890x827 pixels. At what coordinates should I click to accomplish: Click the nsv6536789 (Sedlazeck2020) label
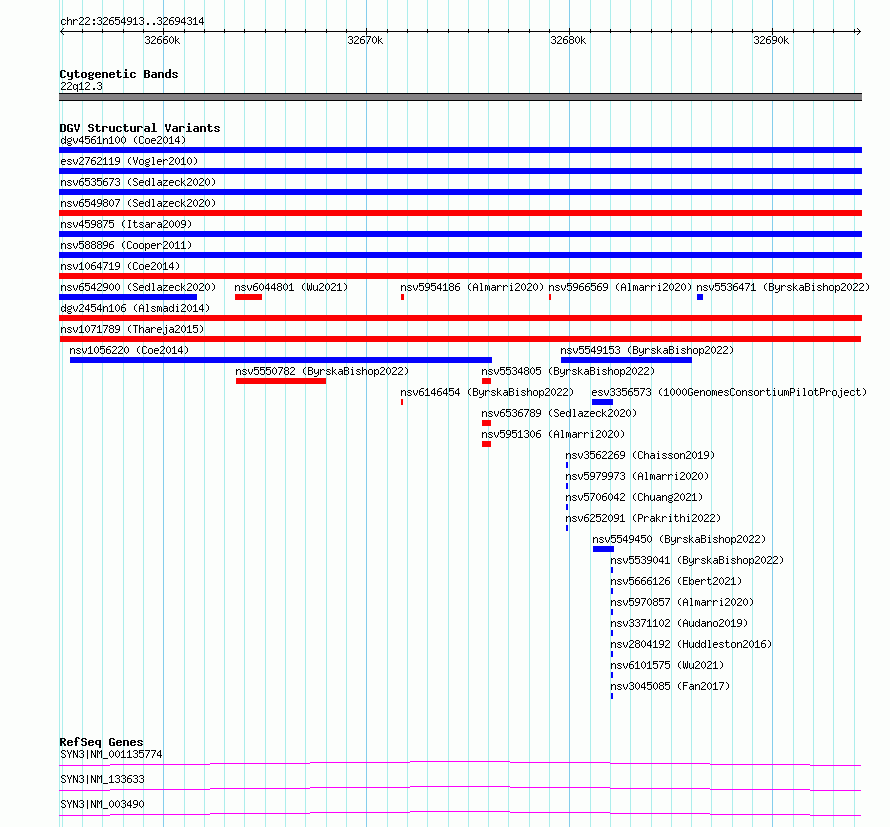tap(559, 413)
